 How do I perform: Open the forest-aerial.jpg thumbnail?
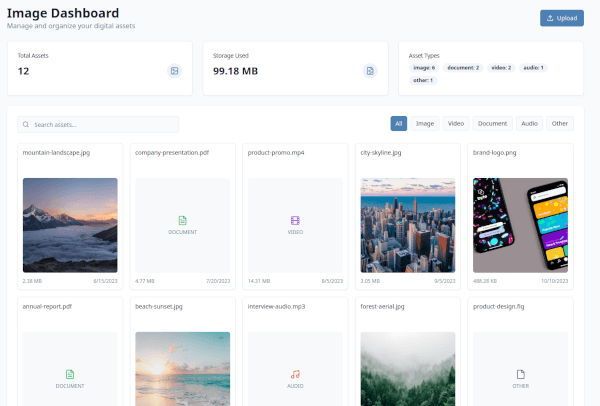(408, 369)
